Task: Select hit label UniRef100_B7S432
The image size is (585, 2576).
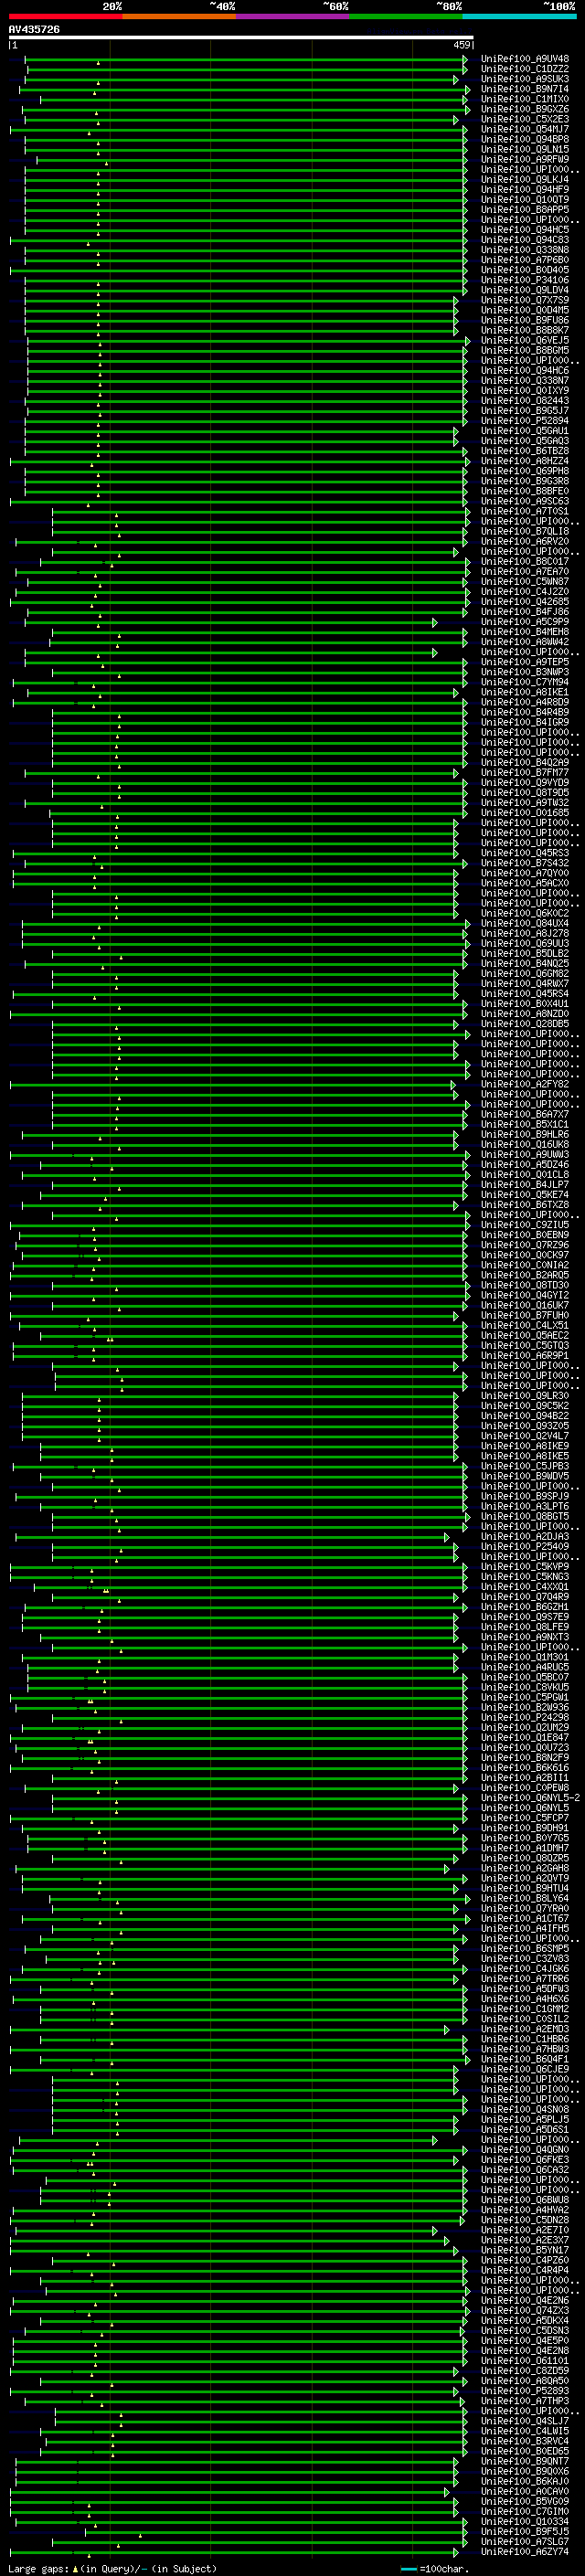Action: [x=525, y=863]
